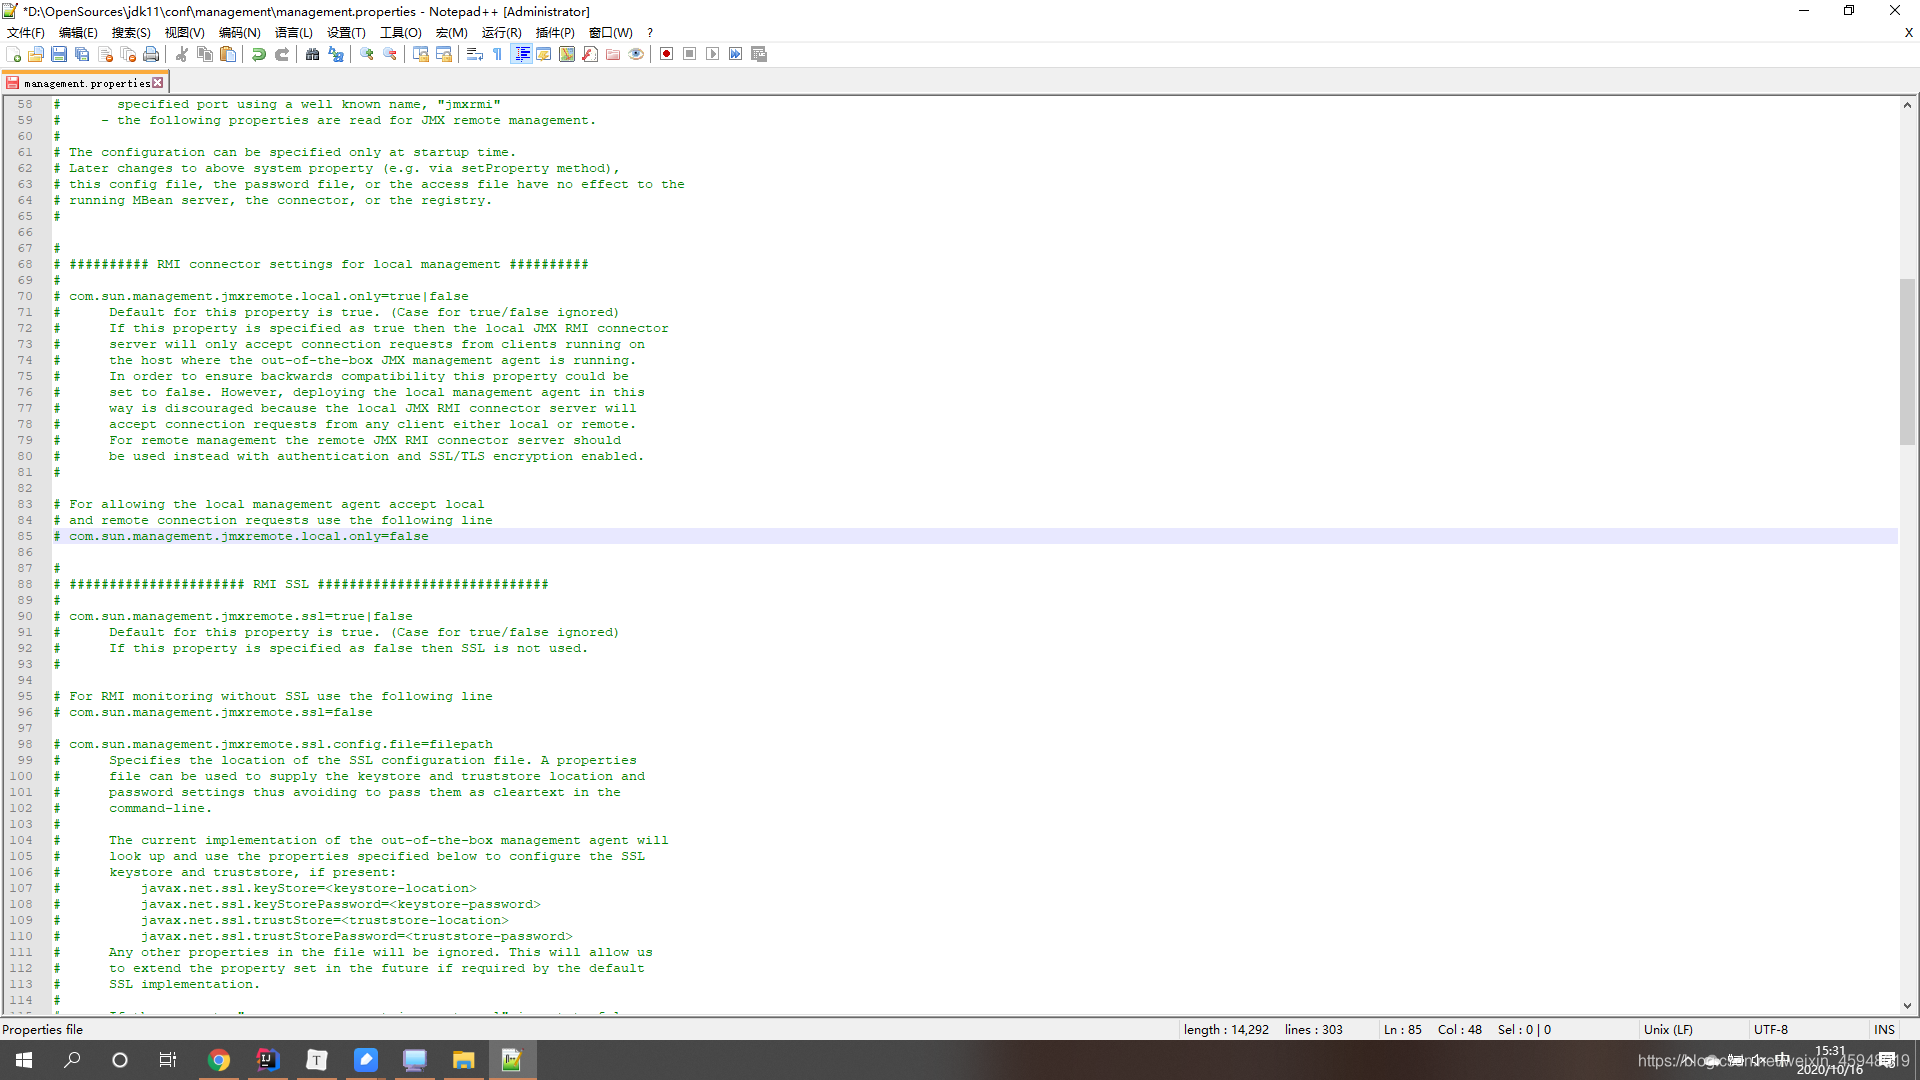The width and height of the screenshot is (1920, 1080).
Task: Cut selected text with the scissors icon
Action: pyautogui.click(x=182, y=55)
